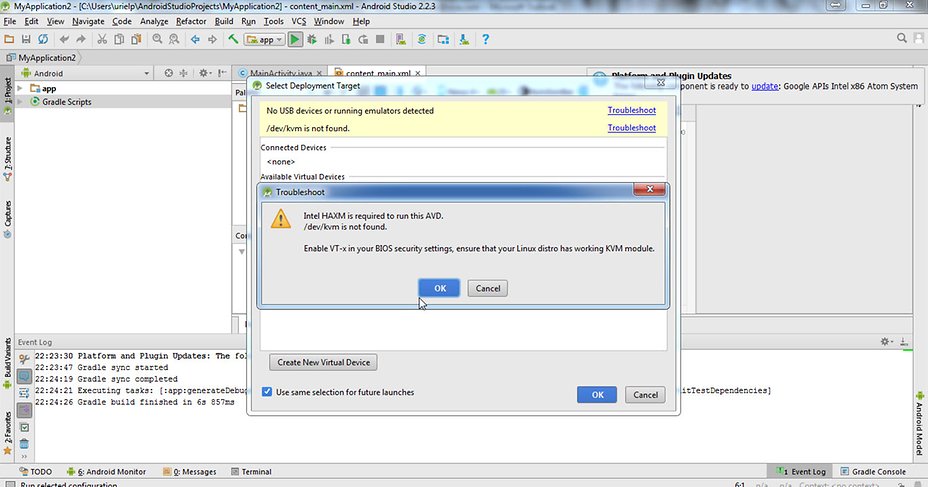Expand the Gradle Scripts tree node

(x=21, y=102)
